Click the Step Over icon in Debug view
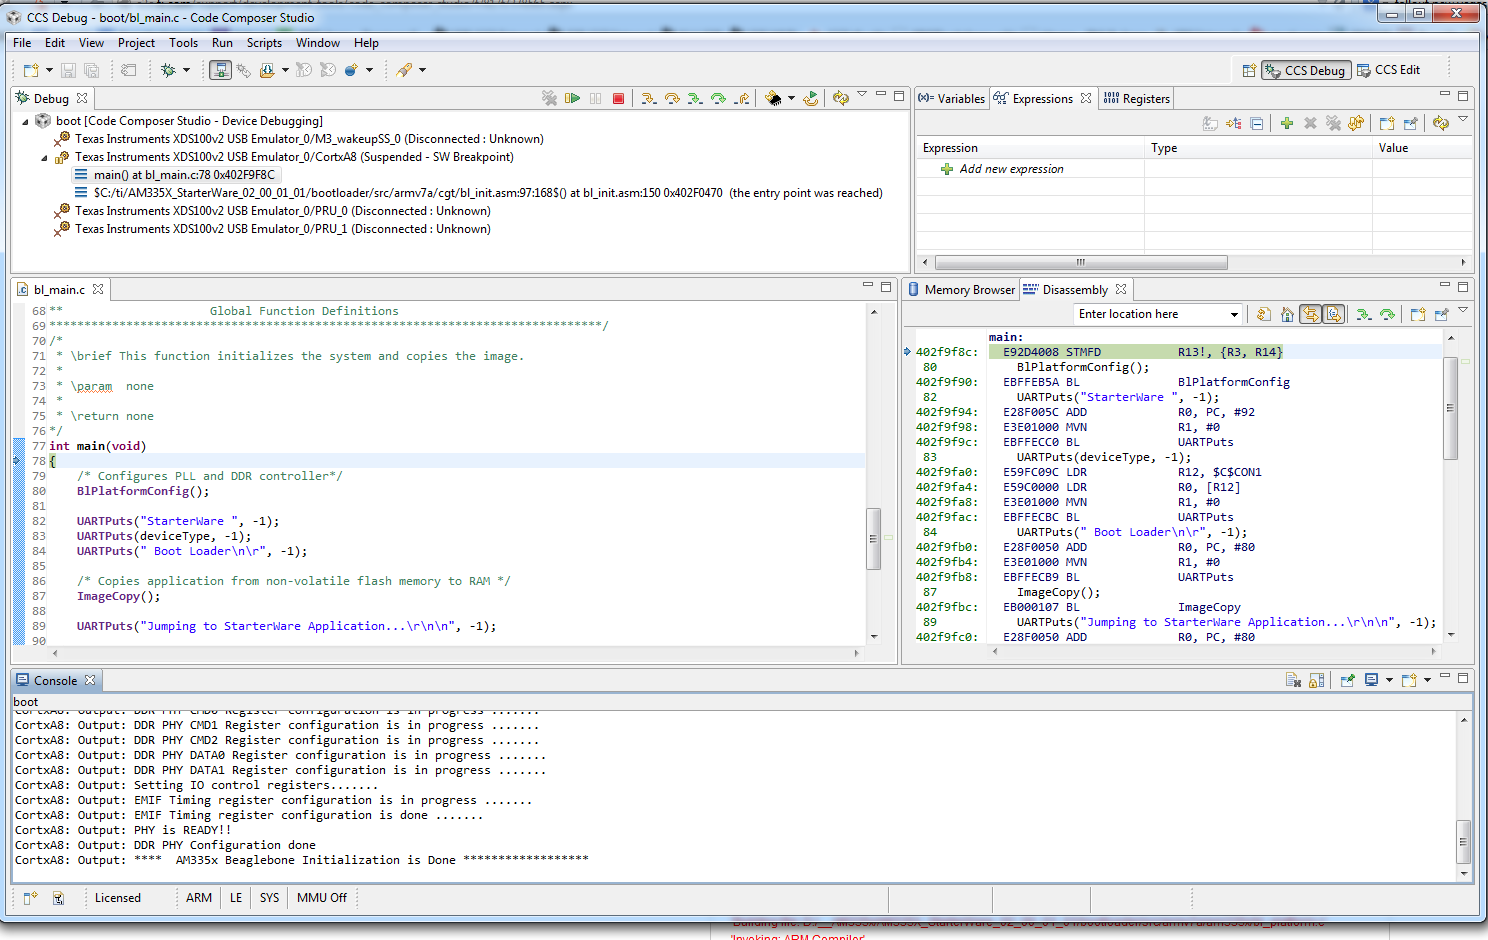 pyautogui.click(x=672, y=98)
